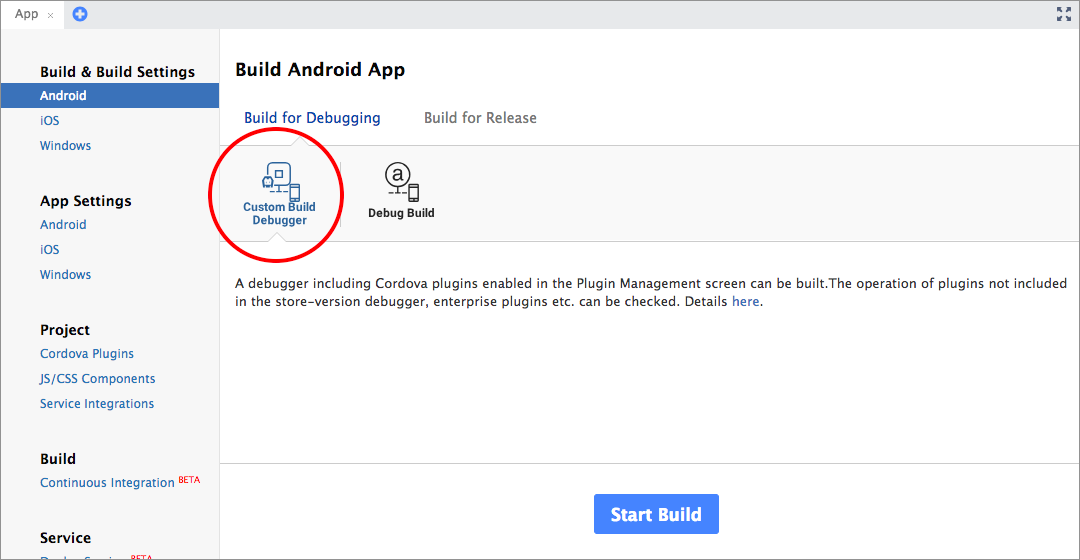Select Android under Build & Build Settings
Screen dimensions: 1080x560
coord(110,96)
